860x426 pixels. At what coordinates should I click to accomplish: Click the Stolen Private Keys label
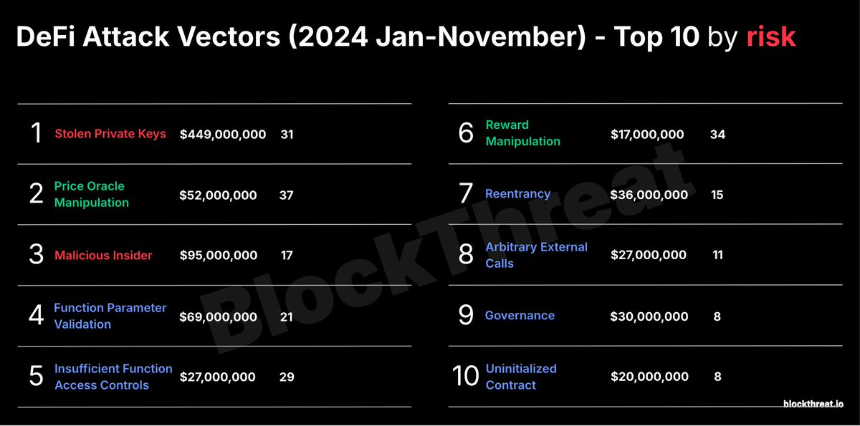tap(110, 134)
